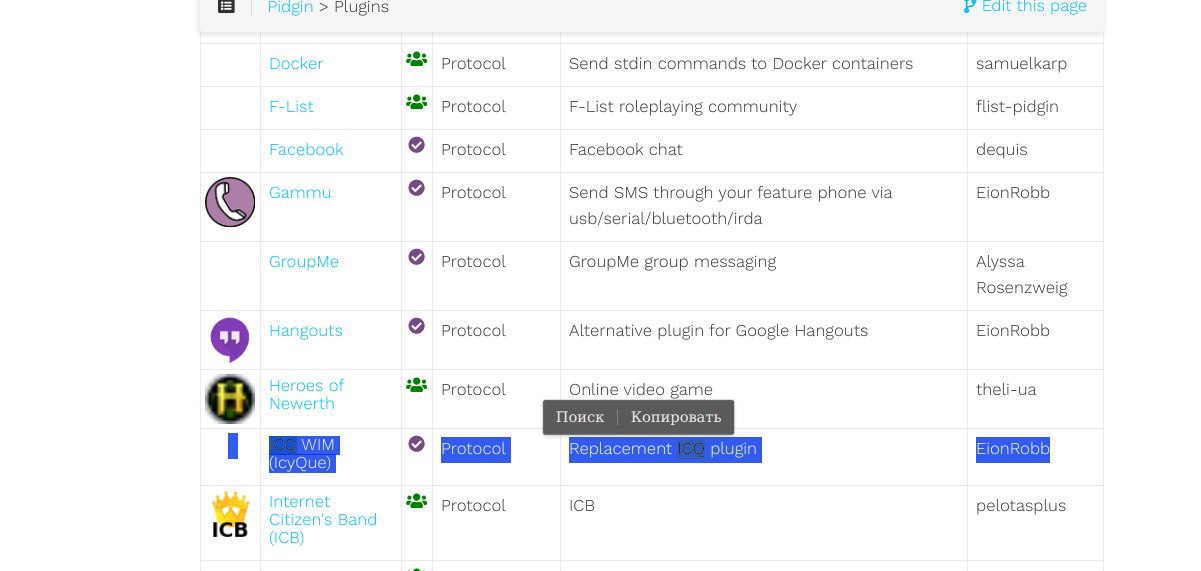
Task: Click the Gammu SMS feature phone description
Action: point(730,206)
